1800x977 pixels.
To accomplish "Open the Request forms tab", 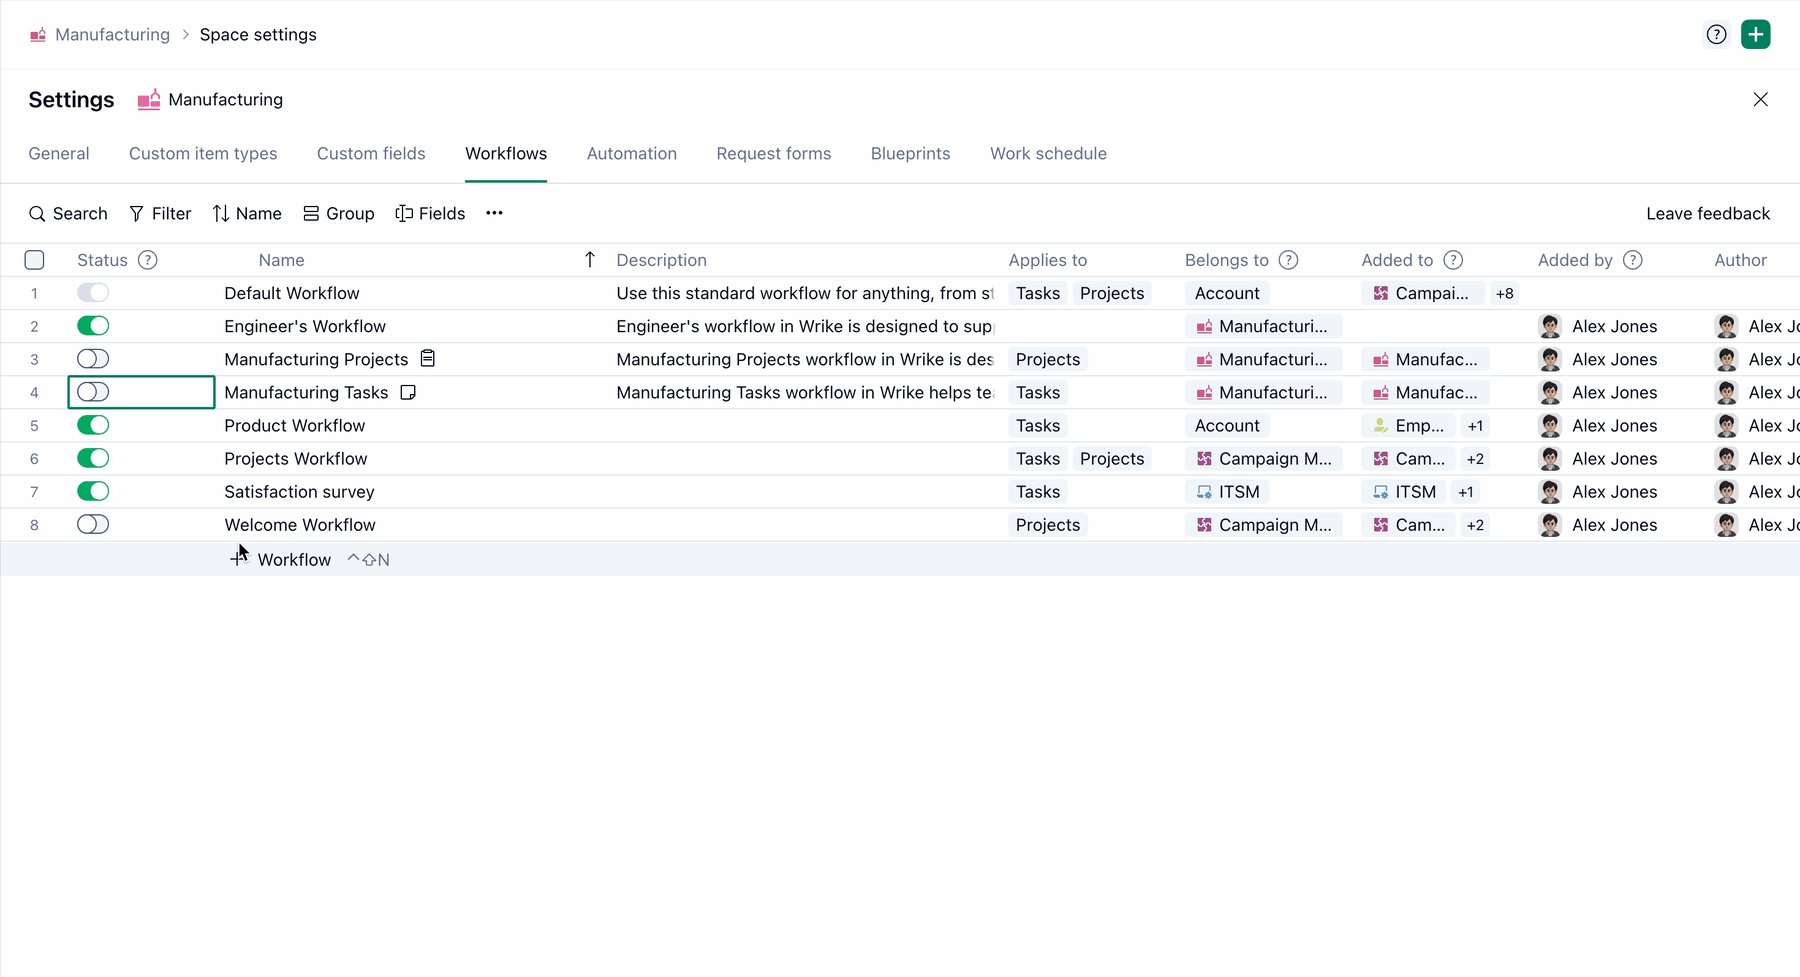I will (773, 153).
